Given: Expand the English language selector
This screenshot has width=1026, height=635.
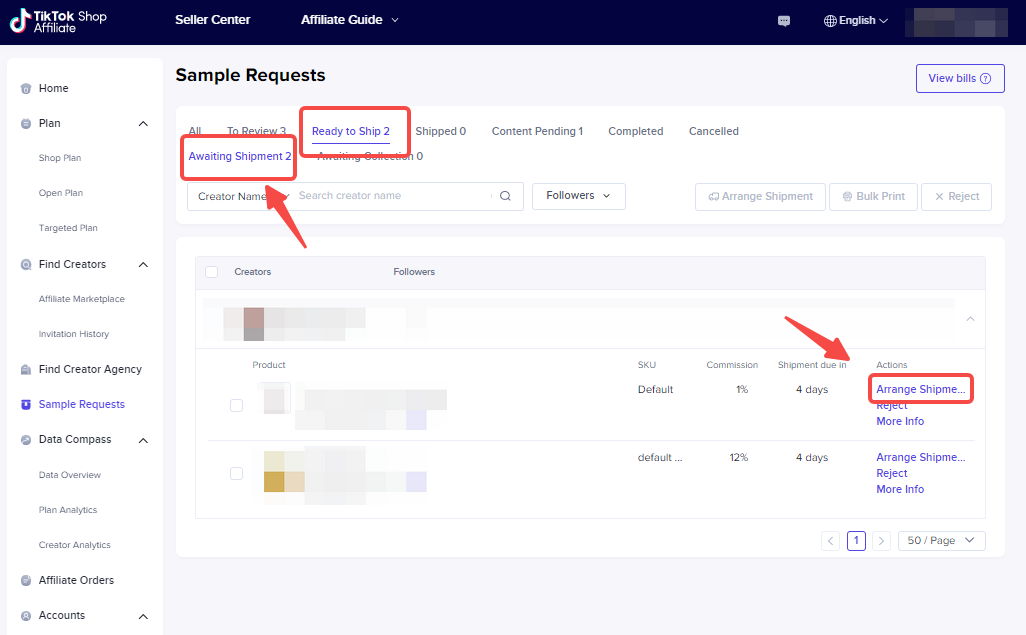Looking at the screenshot, I should [856, 21].
